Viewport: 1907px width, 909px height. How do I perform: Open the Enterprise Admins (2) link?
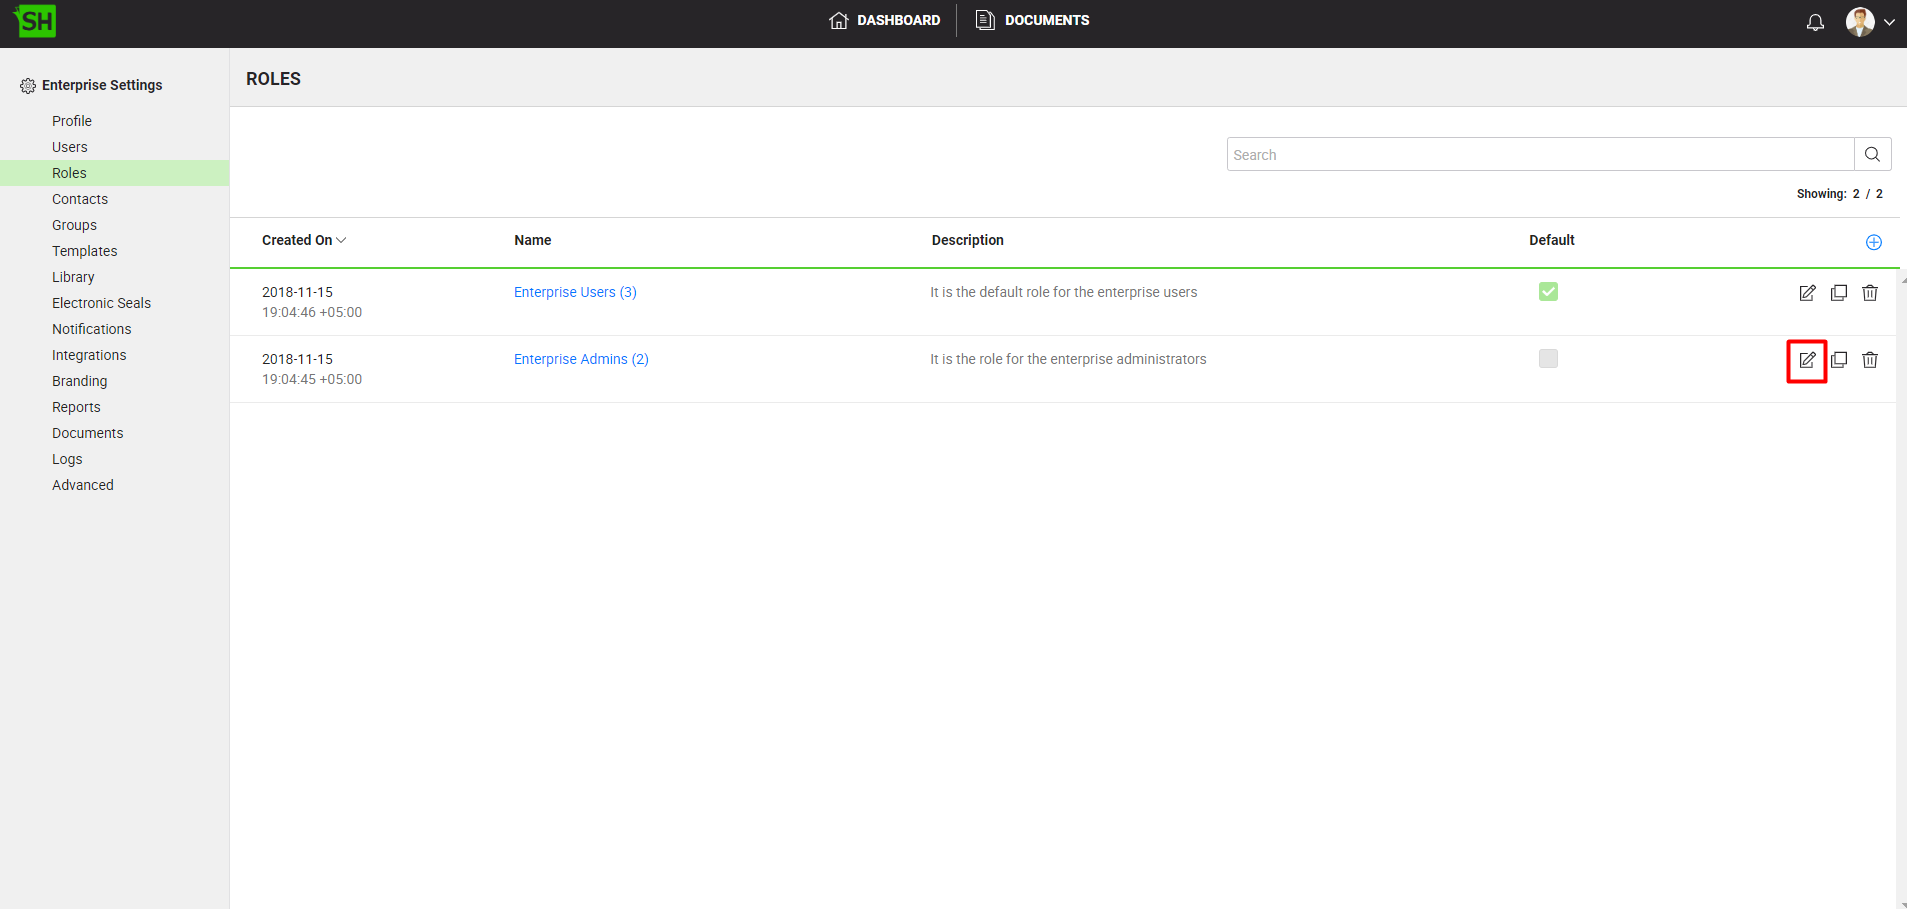click(x=581, y=359)
